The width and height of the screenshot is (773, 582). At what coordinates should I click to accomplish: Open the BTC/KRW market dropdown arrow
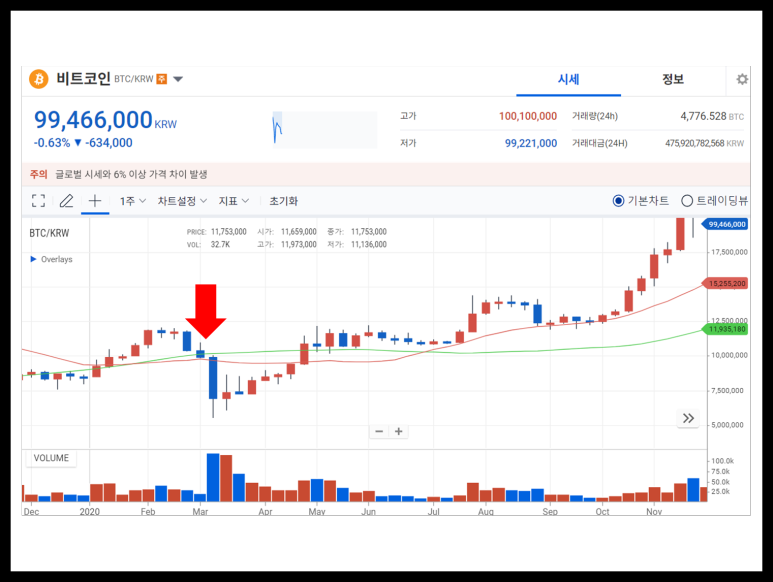pyautogui.click(x=178, y=79)
